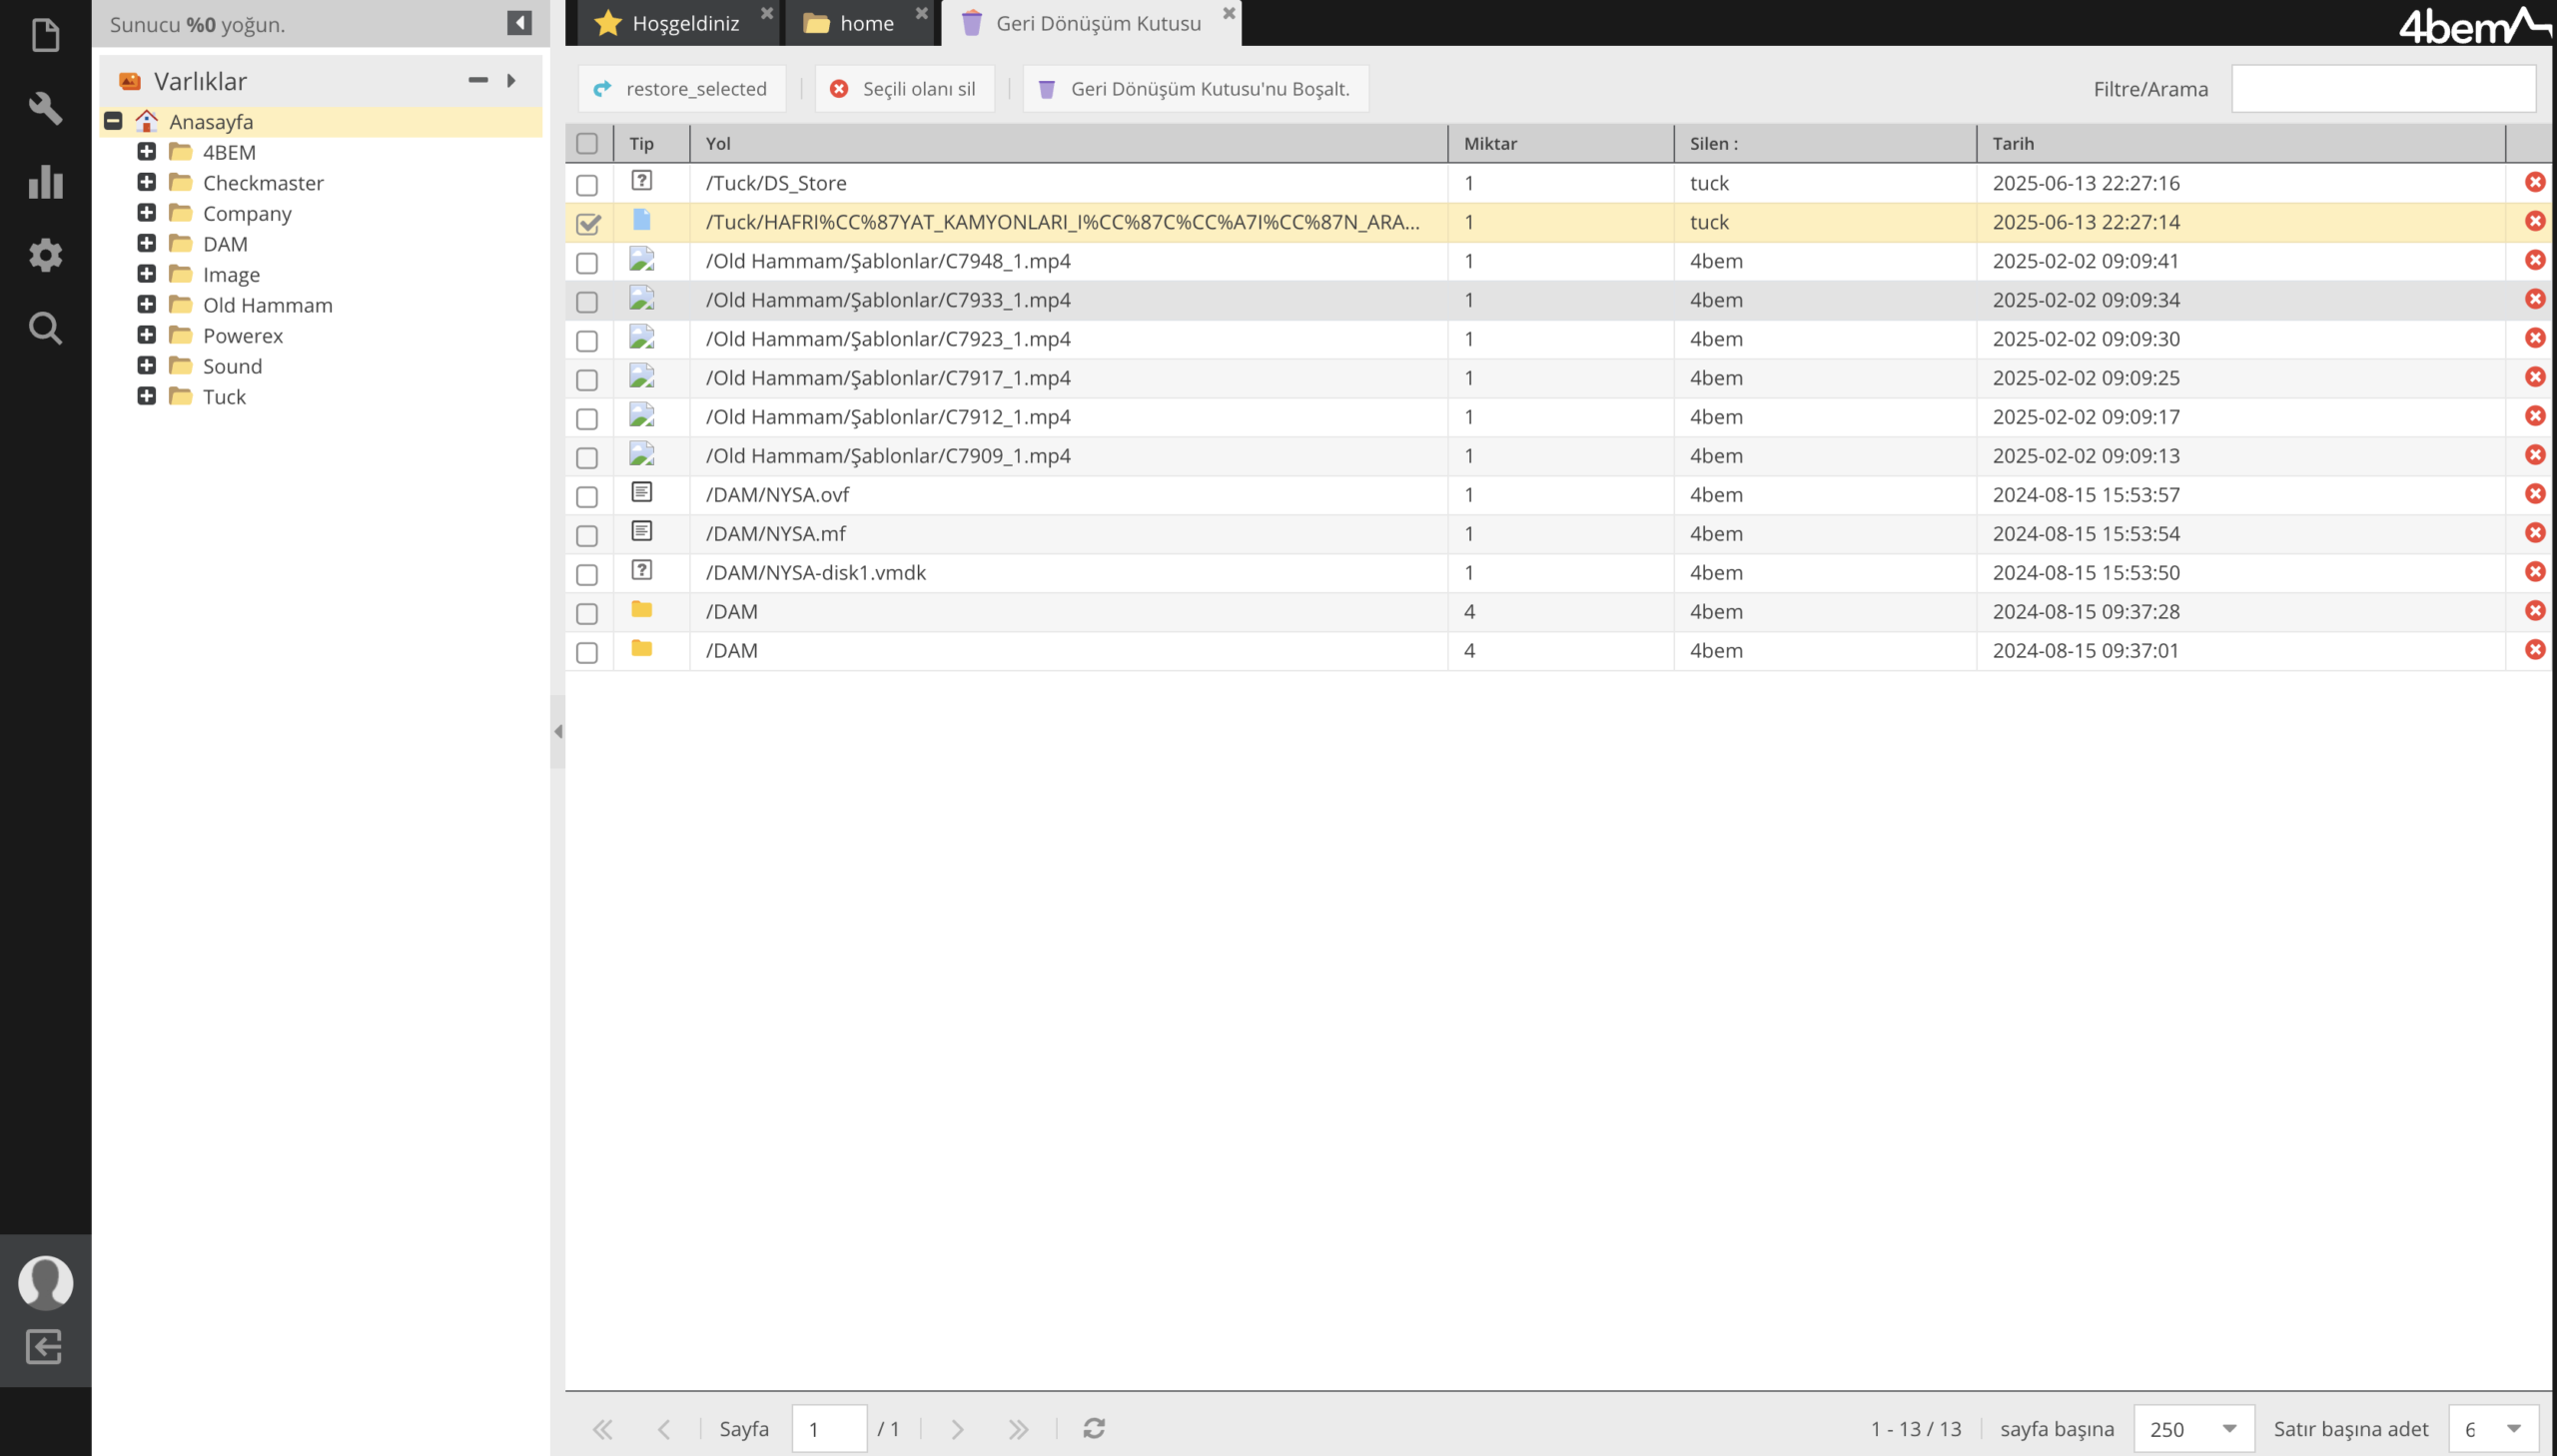Click the restore_selected button
The image size is (2557, 1456).
tap(681, 89)
